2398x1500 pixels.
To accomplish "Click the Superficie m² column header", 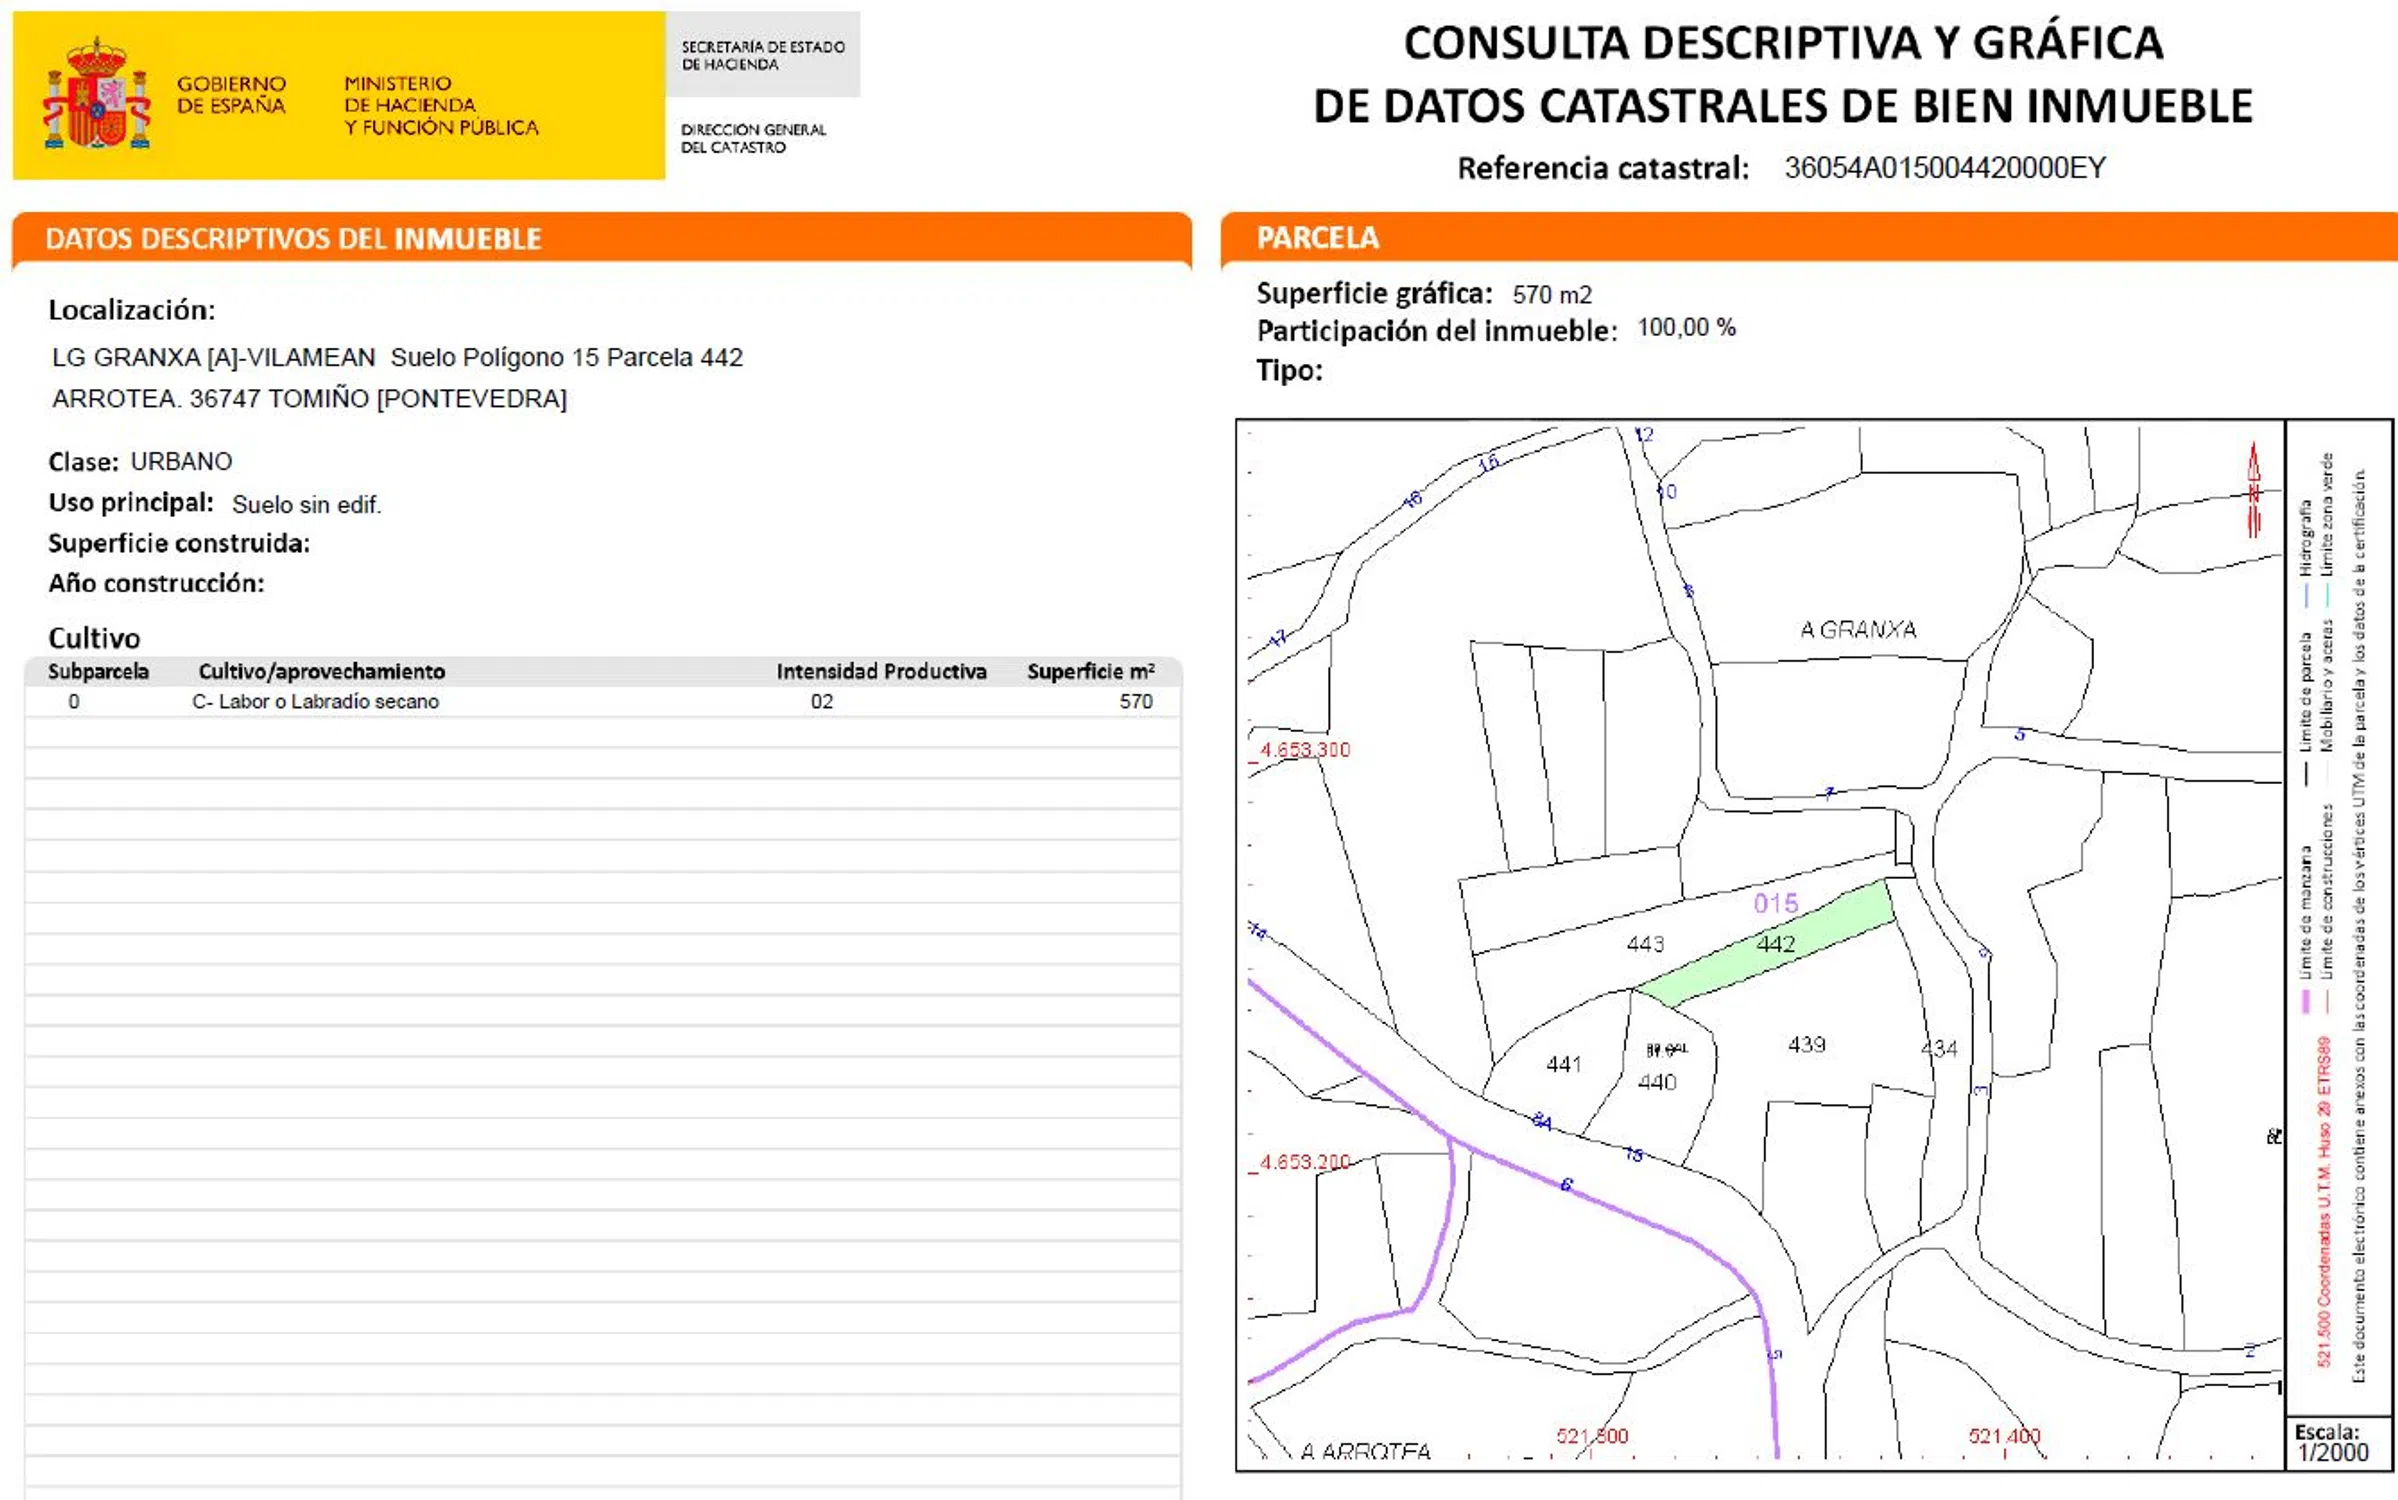I will pyautogui.click(x=1090, y=672).
